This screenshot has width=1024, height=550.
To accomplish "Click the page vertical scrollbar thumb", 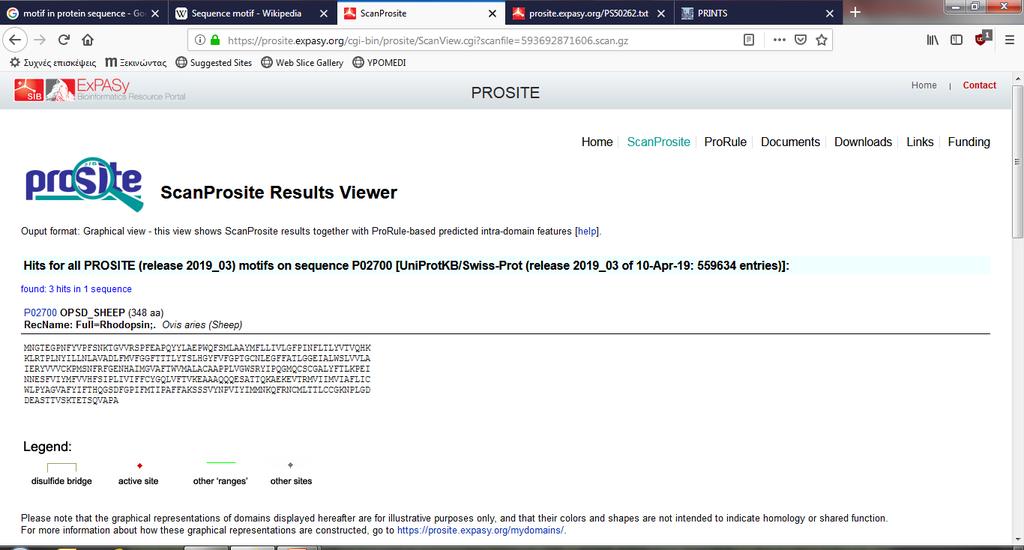I will [x=1017, y=161].
